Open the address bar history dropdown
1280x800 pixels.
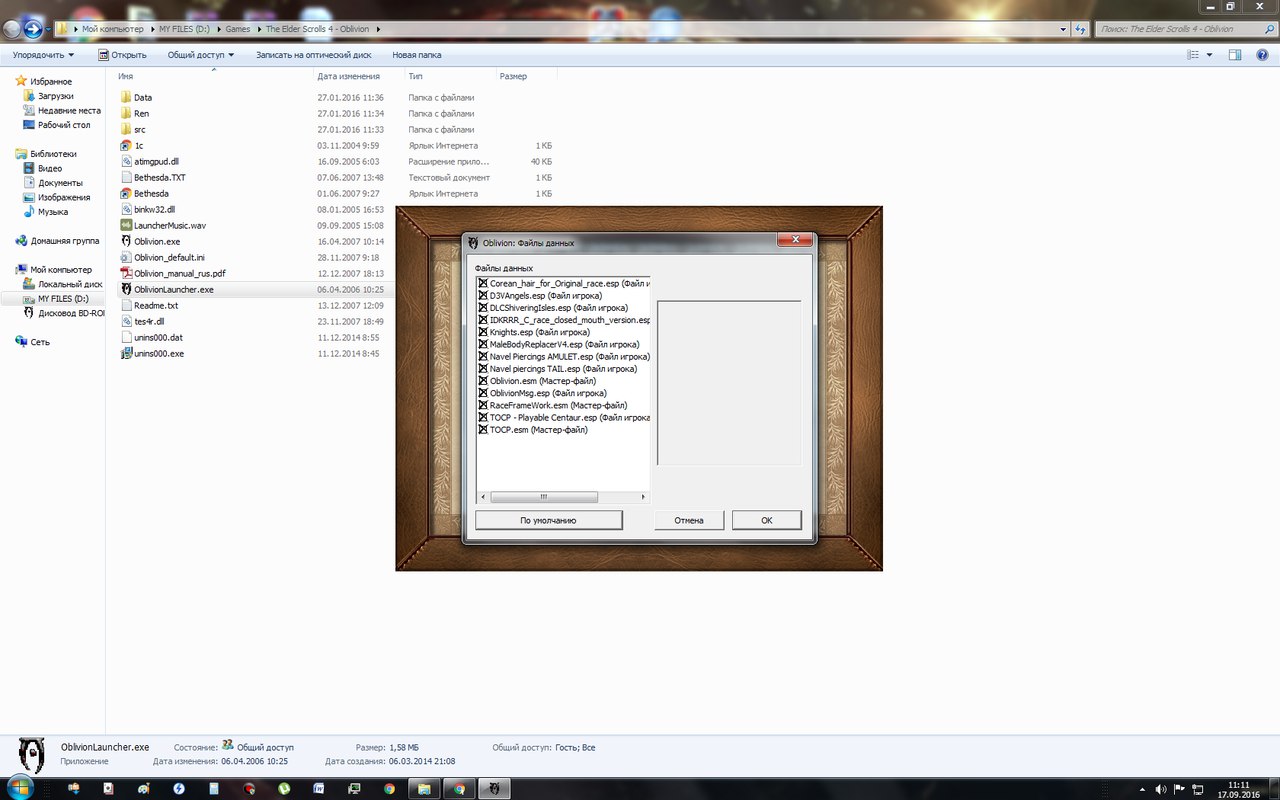point(1063,29)
